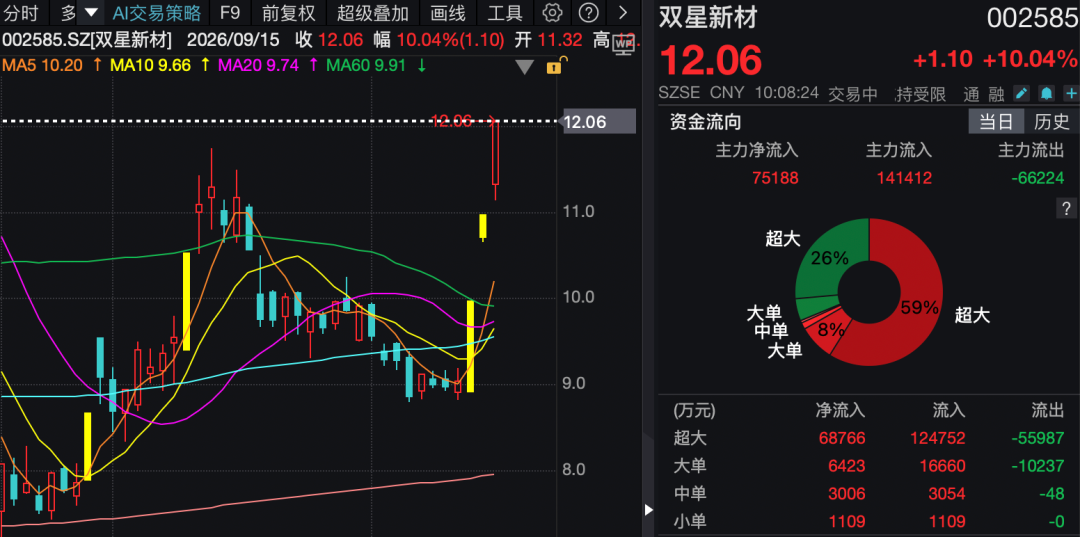
Task: Collapse the side panel with white arrow
Action: click(x=648, y=510)
